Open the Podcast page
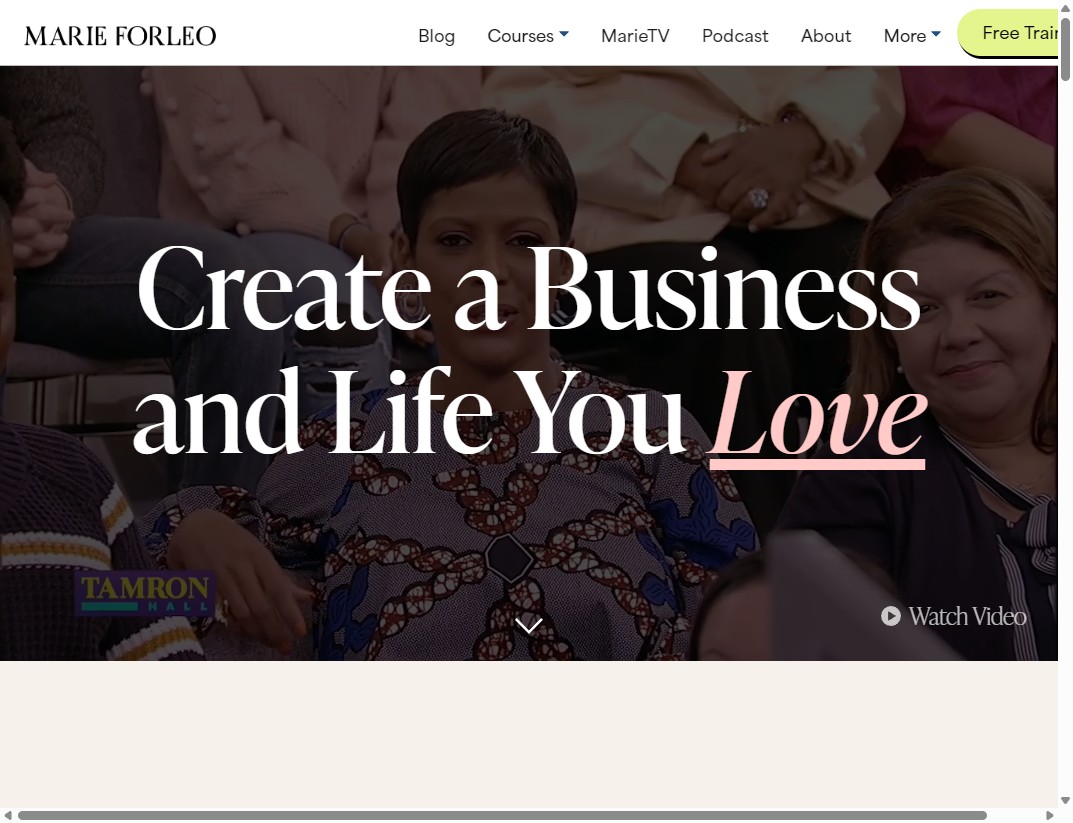Screen dimensions: 1073x823 [735, 35]
